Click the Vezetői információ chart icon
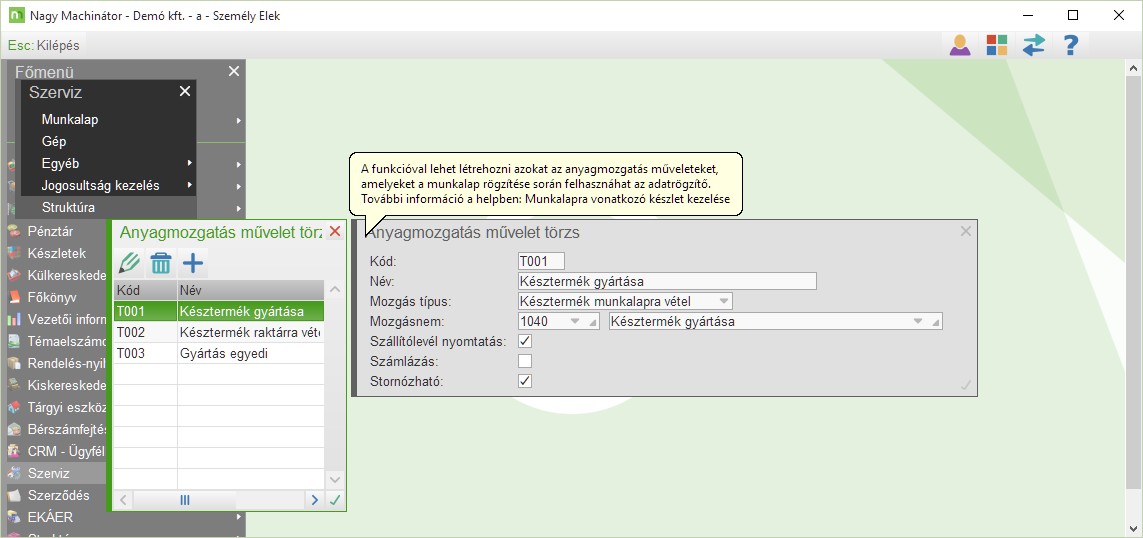The height and width of the screenshot is (538, 1143). tap(13, 319)
